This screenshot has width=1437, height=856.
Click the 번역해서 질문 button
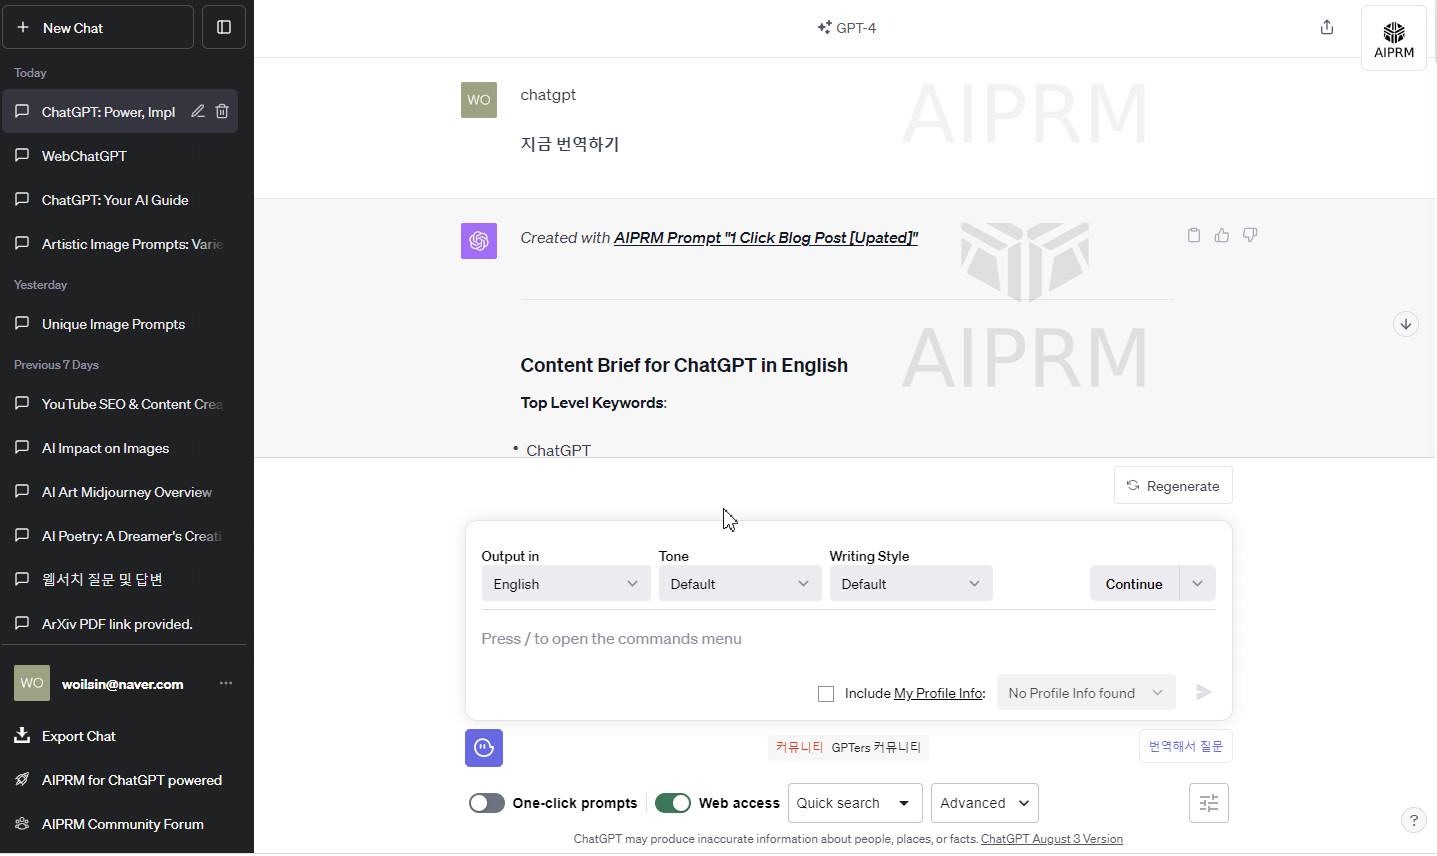click(1185, 746)
